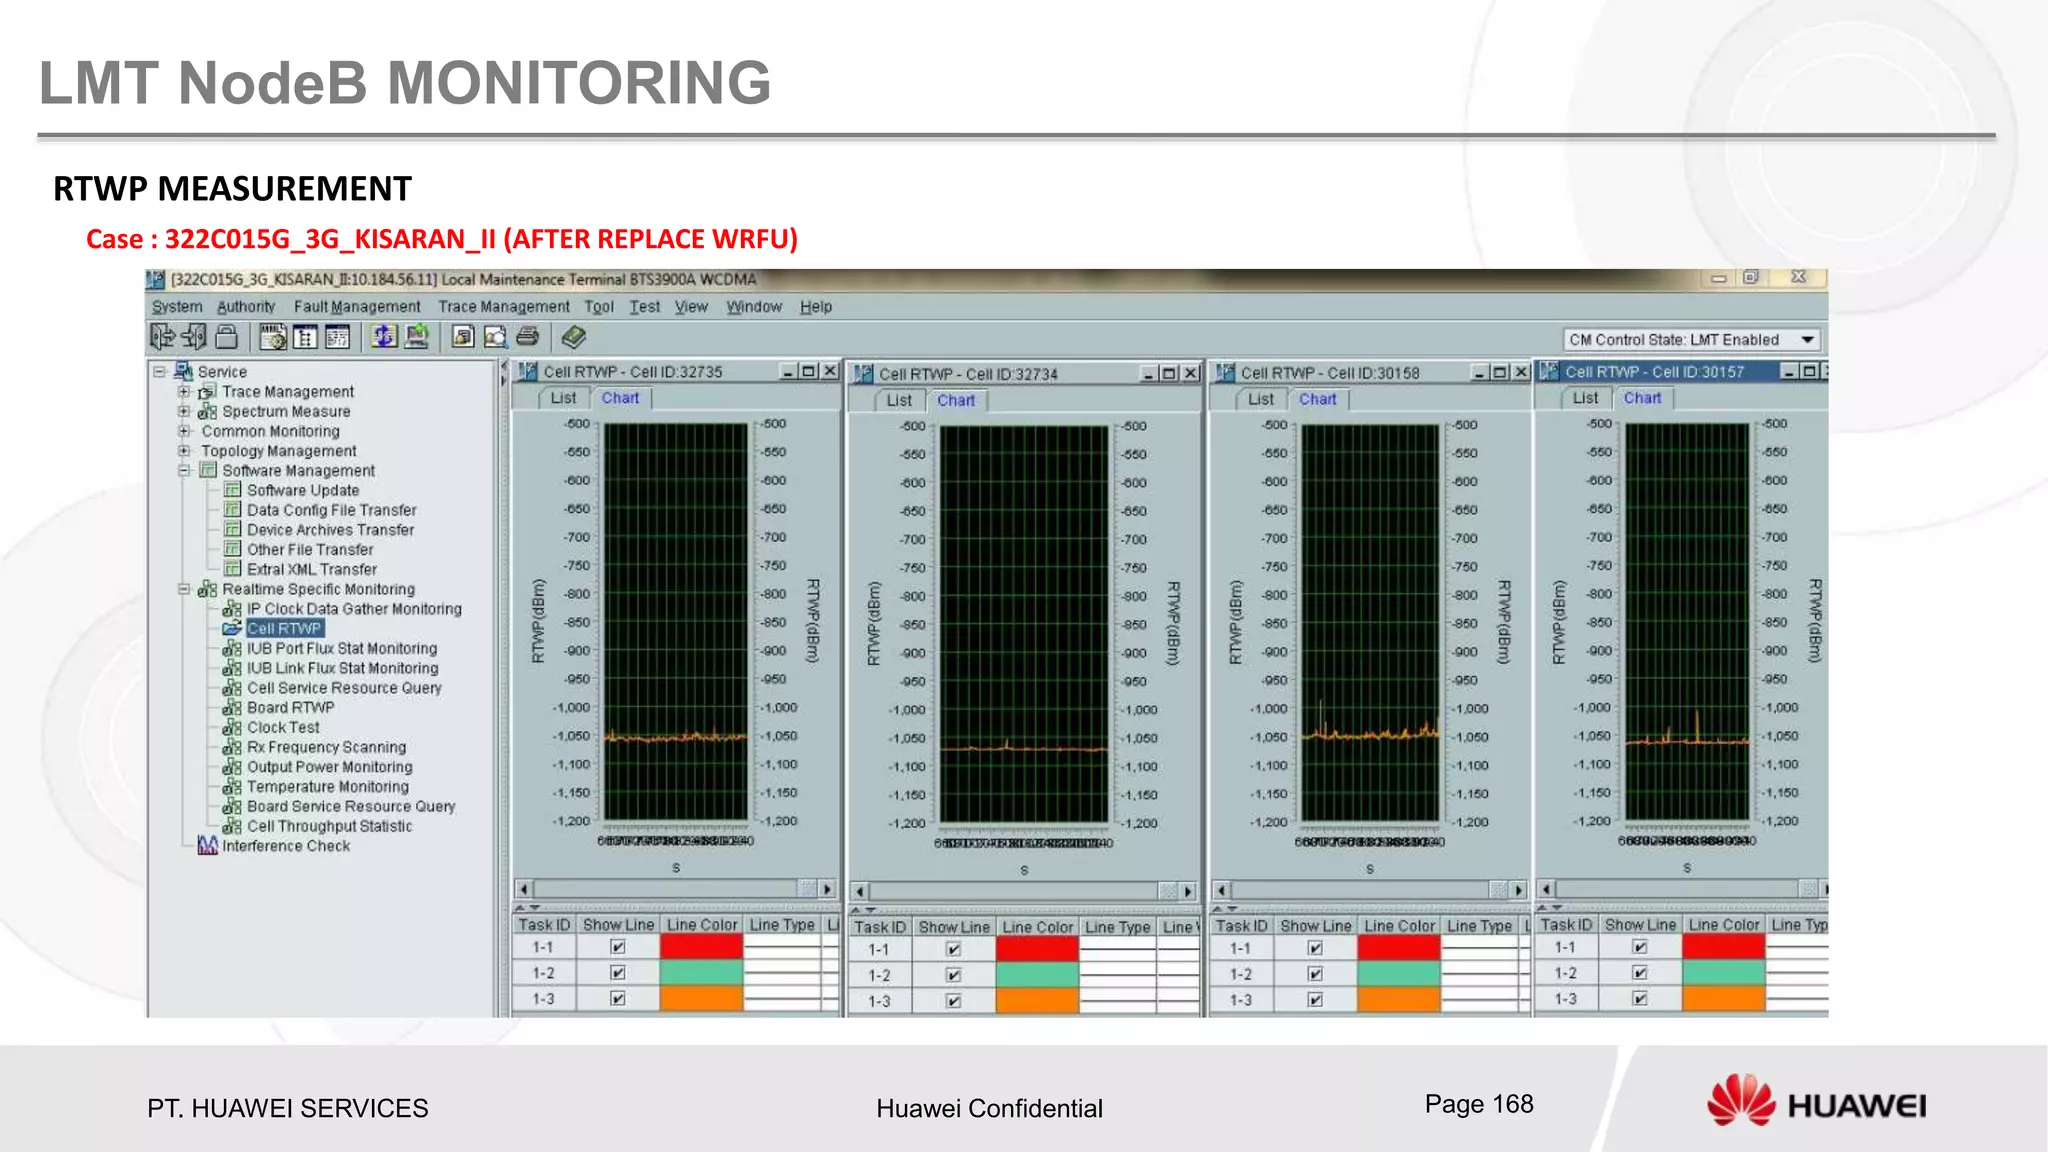2048x1152 pixels.
Task: Click horizontal scrollbar right arrow, Cell 32735
Action: click(827, 889)
